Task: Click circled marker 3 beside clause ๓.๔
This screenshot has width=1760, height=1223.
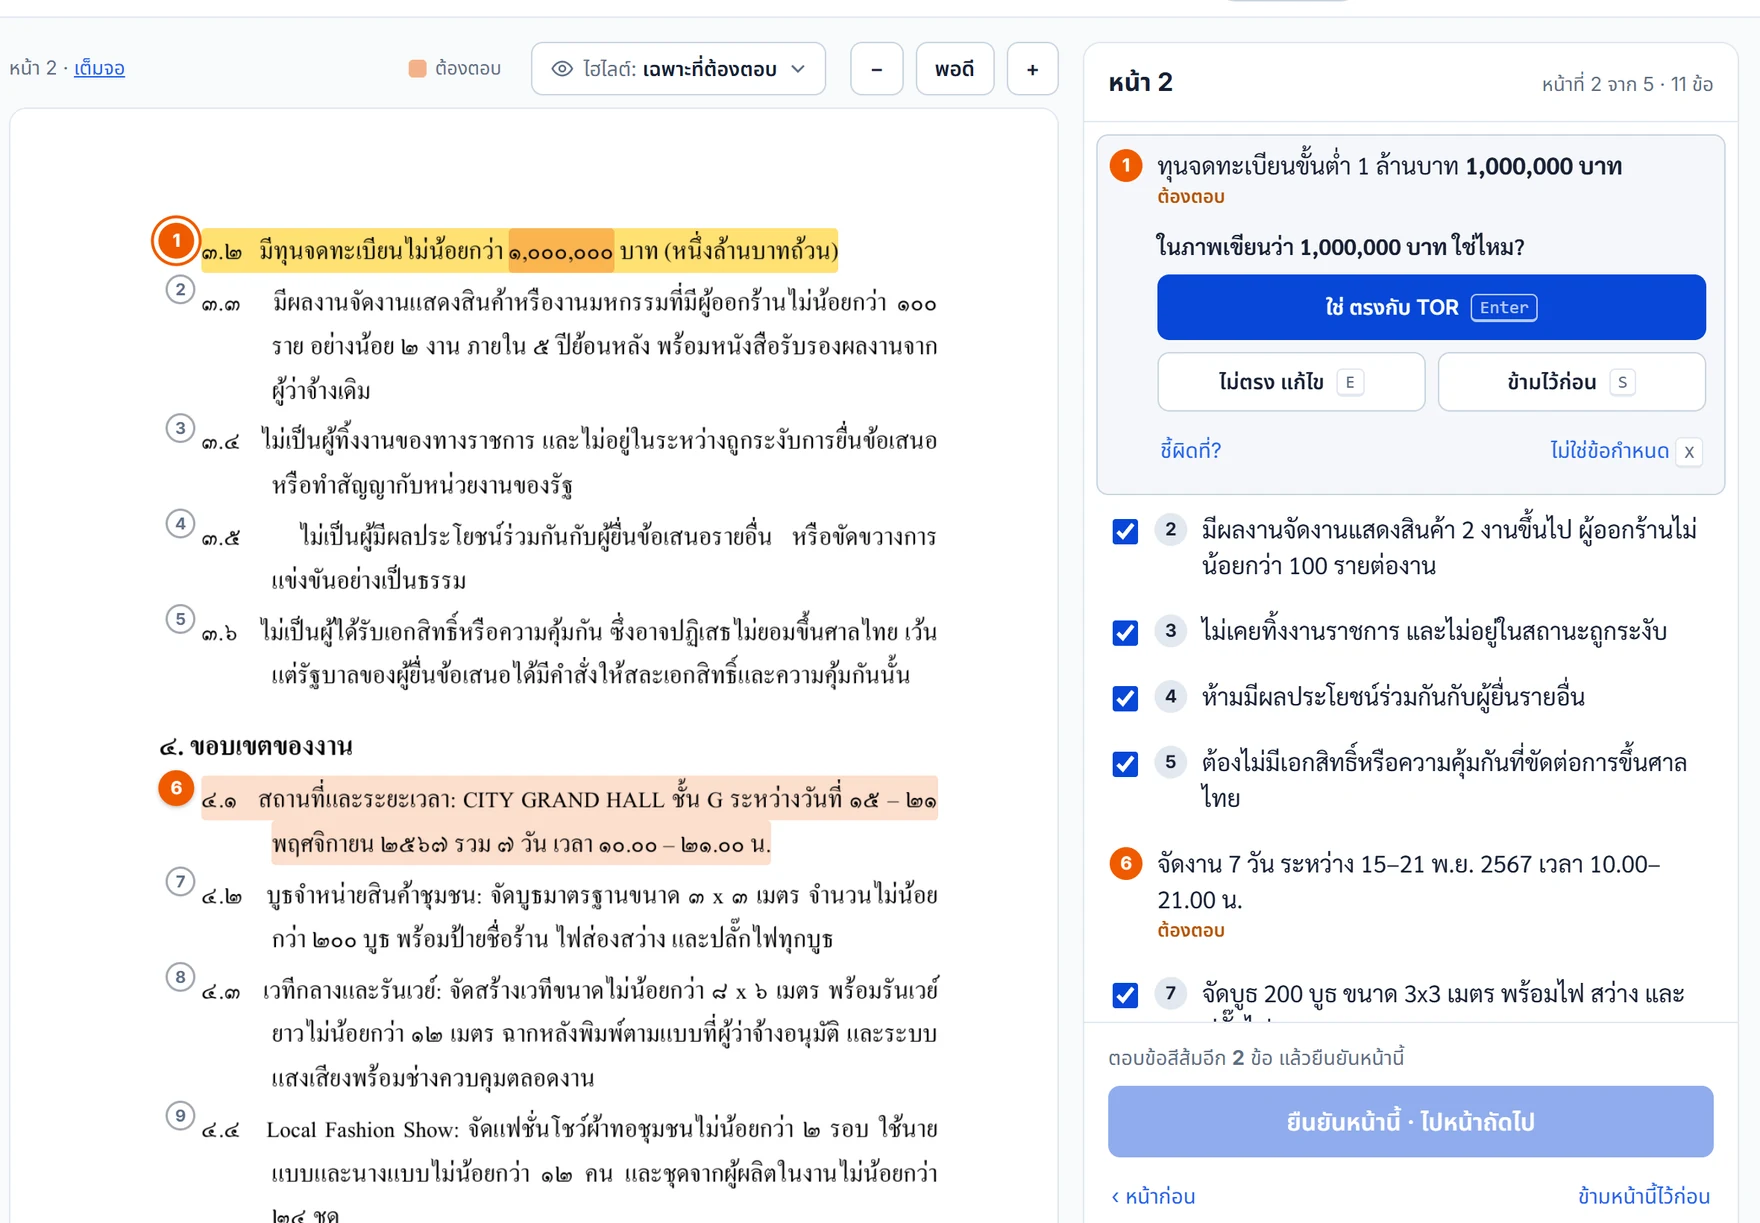Action: tap(180, 429)
